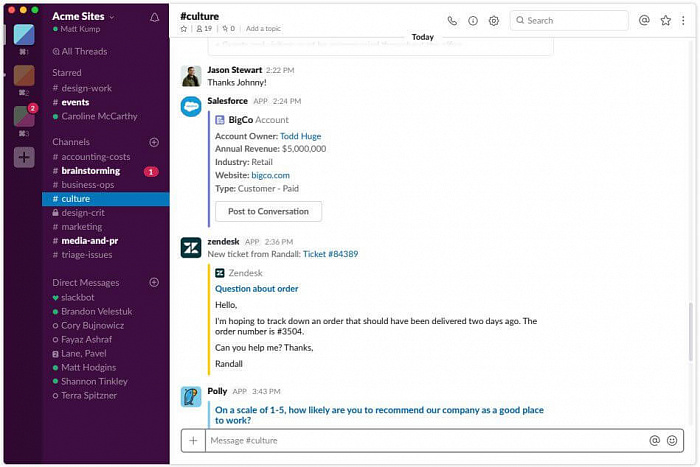Click BigCo Account title
The image size is (700, 467).
[258, 120]
